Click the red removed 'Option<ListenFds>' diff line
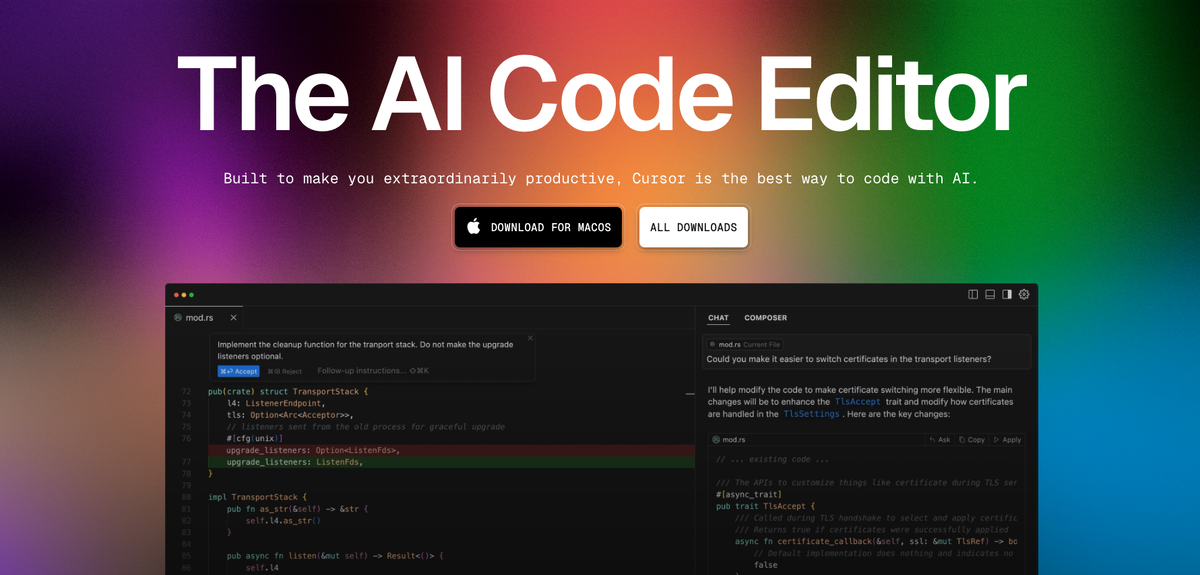 pos(450,450)
